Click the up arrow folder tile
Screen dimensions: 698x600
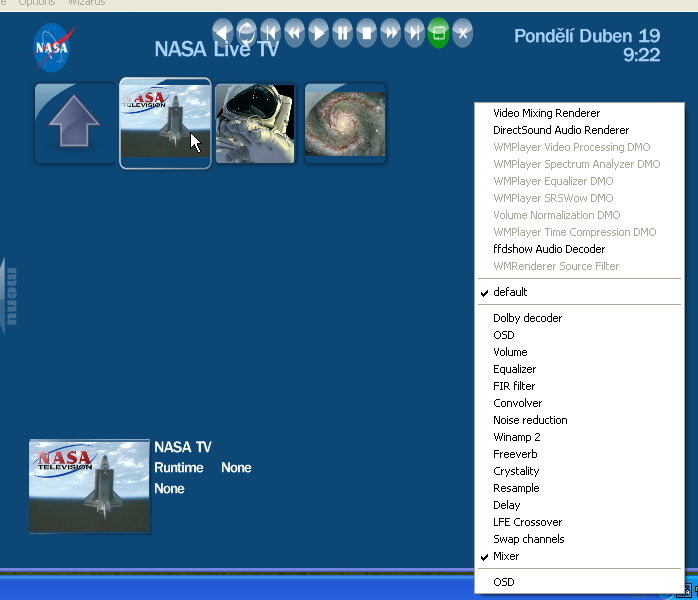pos(75,124)
